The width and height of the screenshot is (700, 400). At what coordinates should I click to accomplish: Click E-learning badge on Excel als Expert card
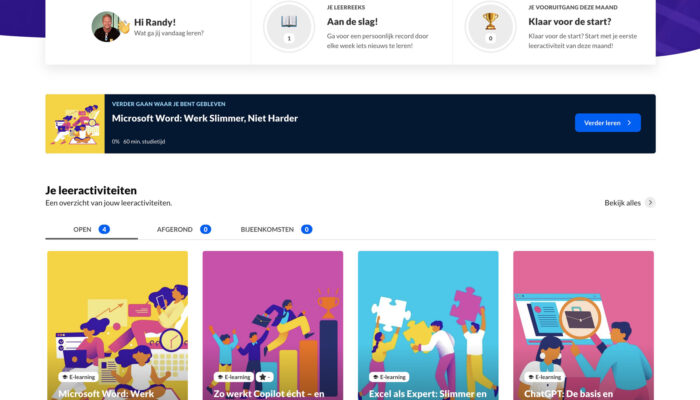[389, 377]
